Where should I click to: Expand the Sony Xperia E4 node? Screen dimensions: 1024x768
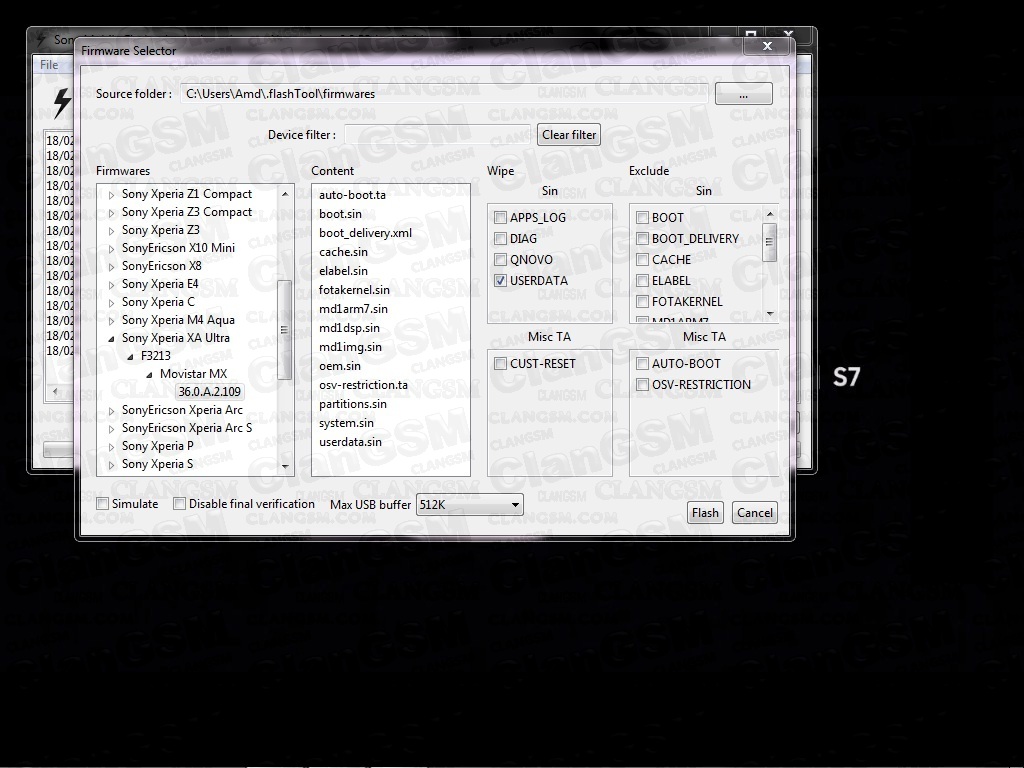pos(112,285)
